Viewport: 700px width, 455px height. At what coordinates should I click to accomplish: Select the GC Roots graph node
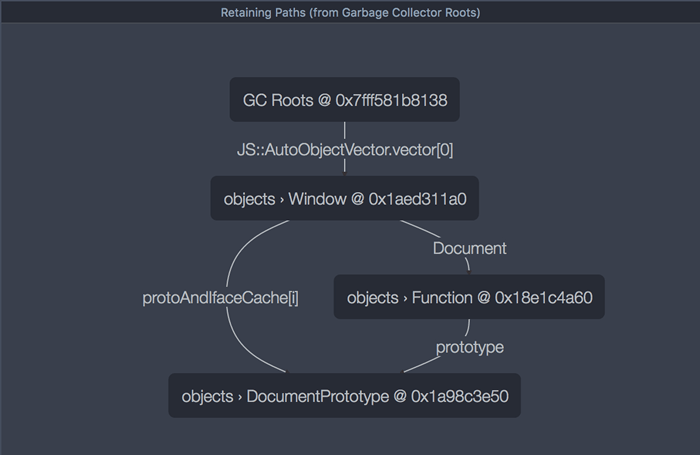coord(344,100)
